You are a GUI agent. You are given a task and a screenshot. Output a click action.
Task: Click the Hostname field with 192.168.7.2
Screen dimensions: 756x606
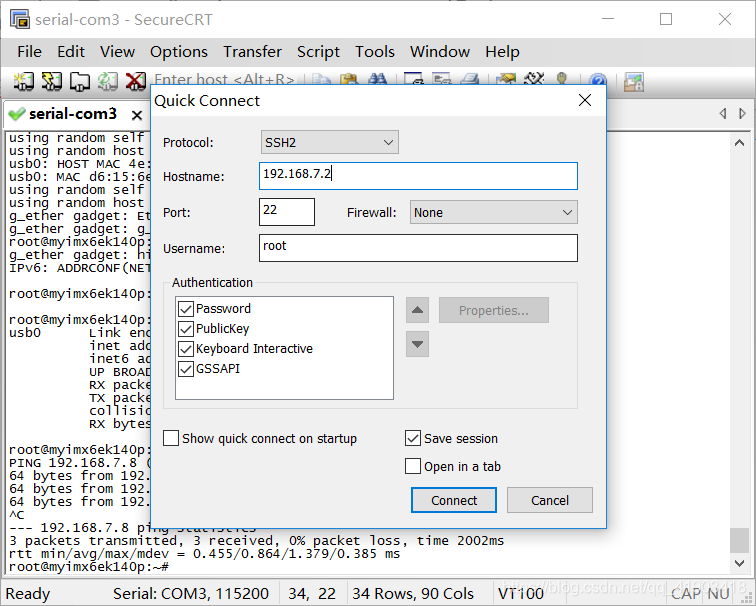tap(418, 176)
